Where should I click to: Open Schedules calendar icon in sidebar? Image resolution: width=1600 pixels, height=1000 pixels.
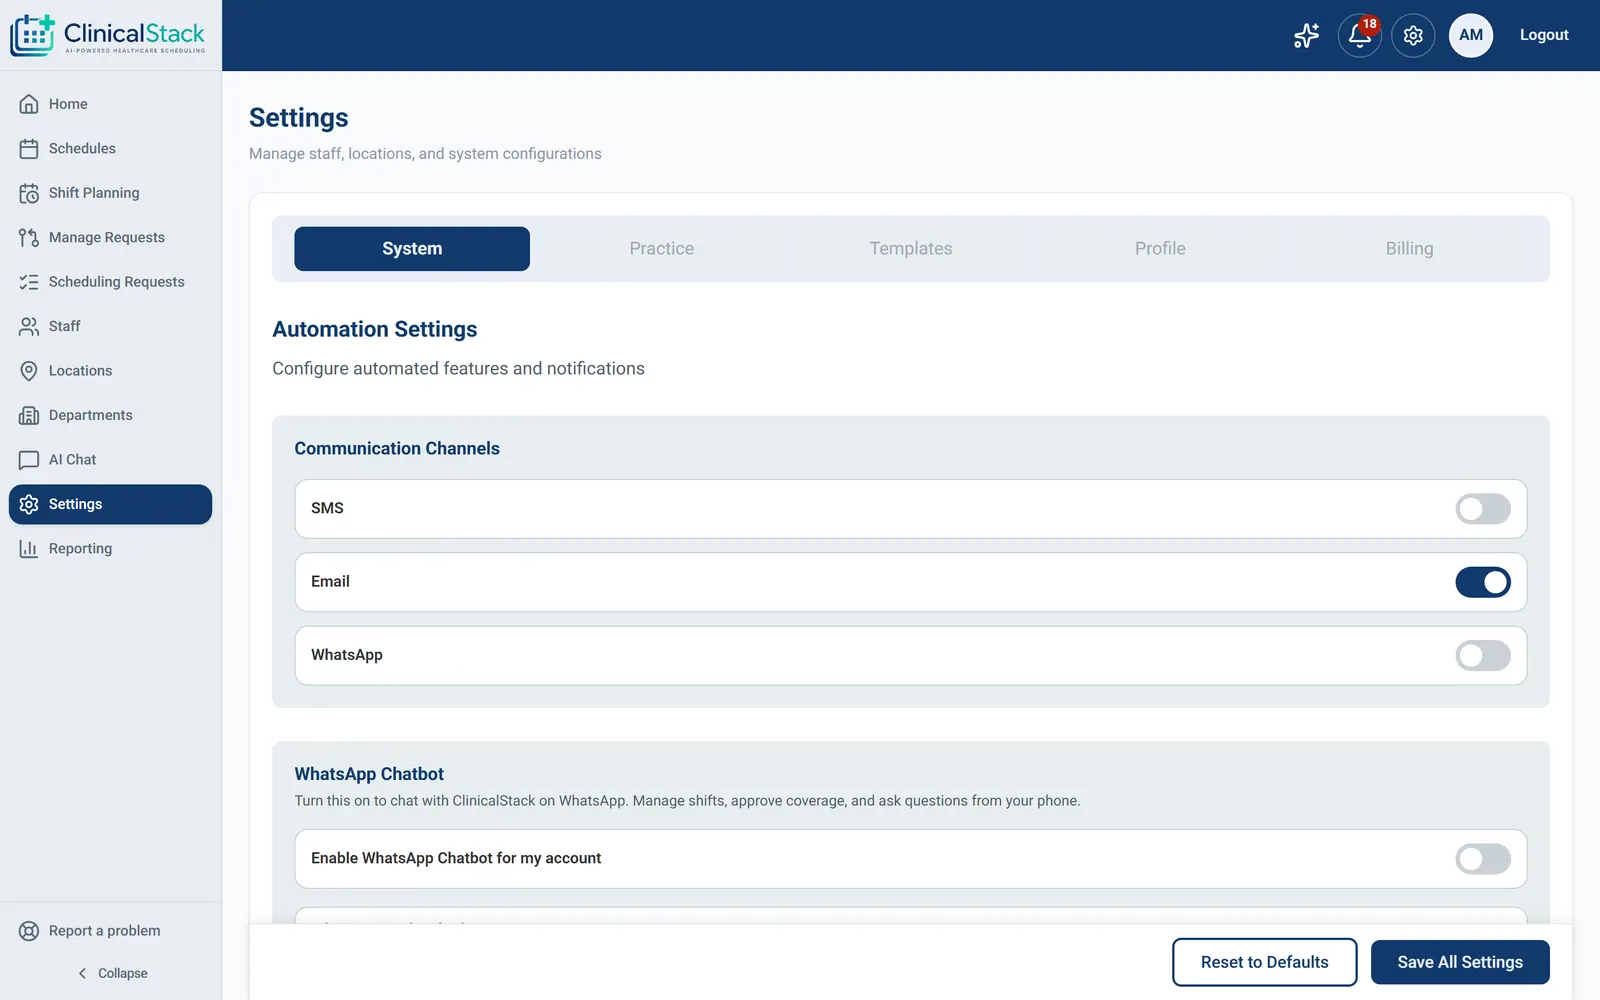[x=29, y=148]
